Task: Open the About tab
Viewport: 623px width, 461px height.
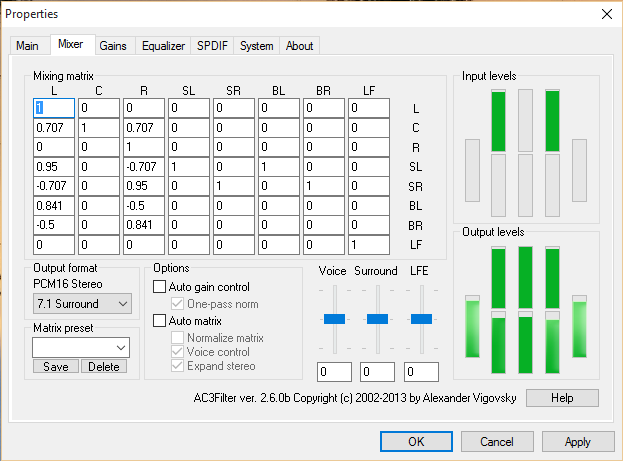Action: coord(299,46)
